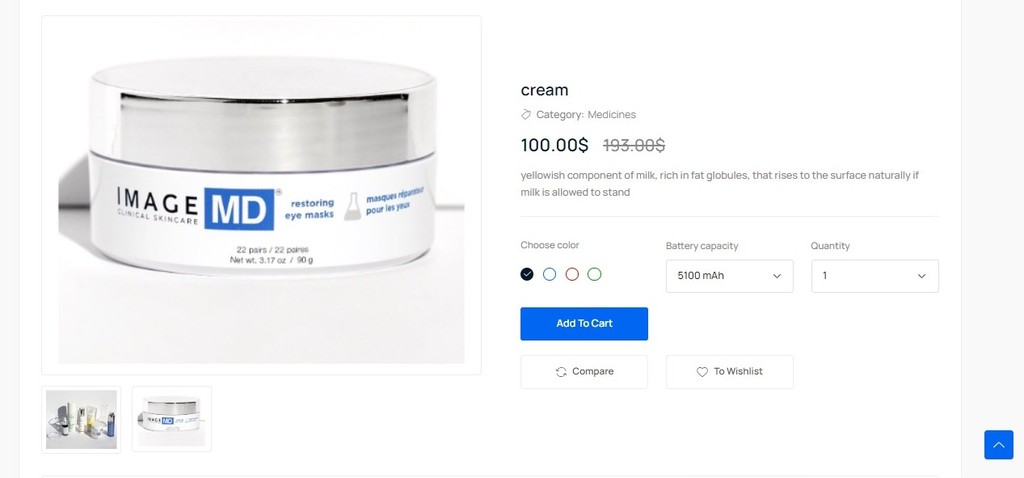Pick the red outlined color circle
Viewport: 1024px width, 478px height.
point(572,274)
